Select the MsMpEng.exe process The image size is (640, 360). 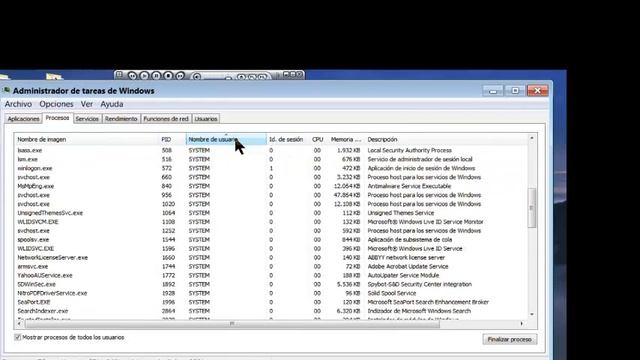(x=271, y=186)
